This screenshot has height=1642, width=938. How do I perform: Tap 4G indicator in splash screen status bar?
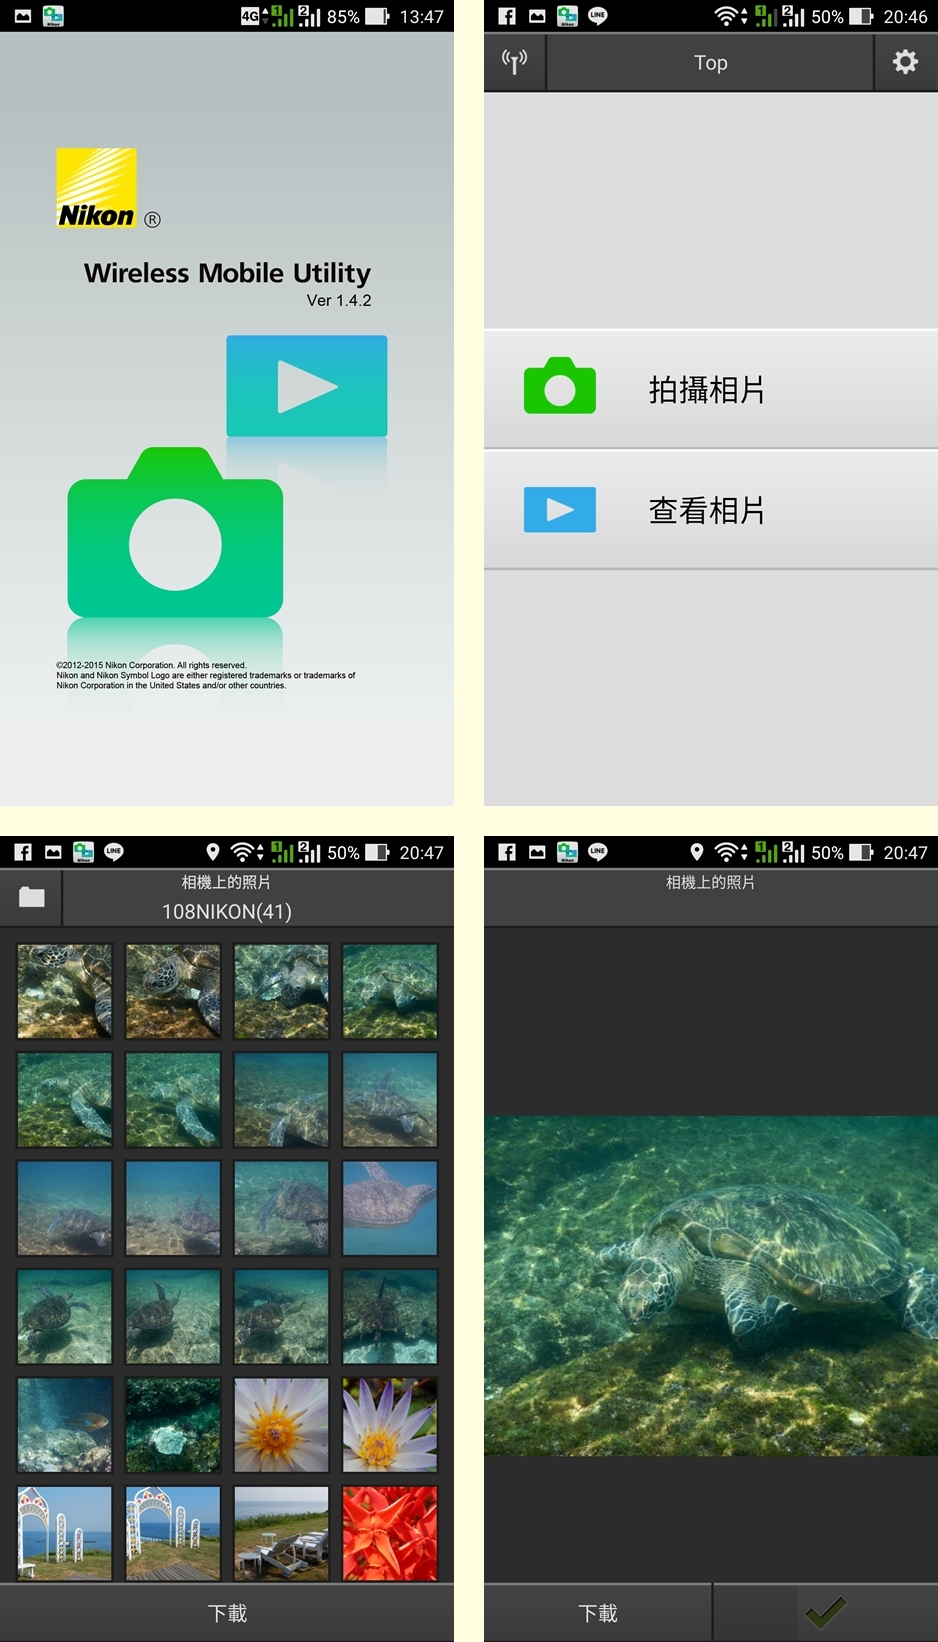coord(250,16)
